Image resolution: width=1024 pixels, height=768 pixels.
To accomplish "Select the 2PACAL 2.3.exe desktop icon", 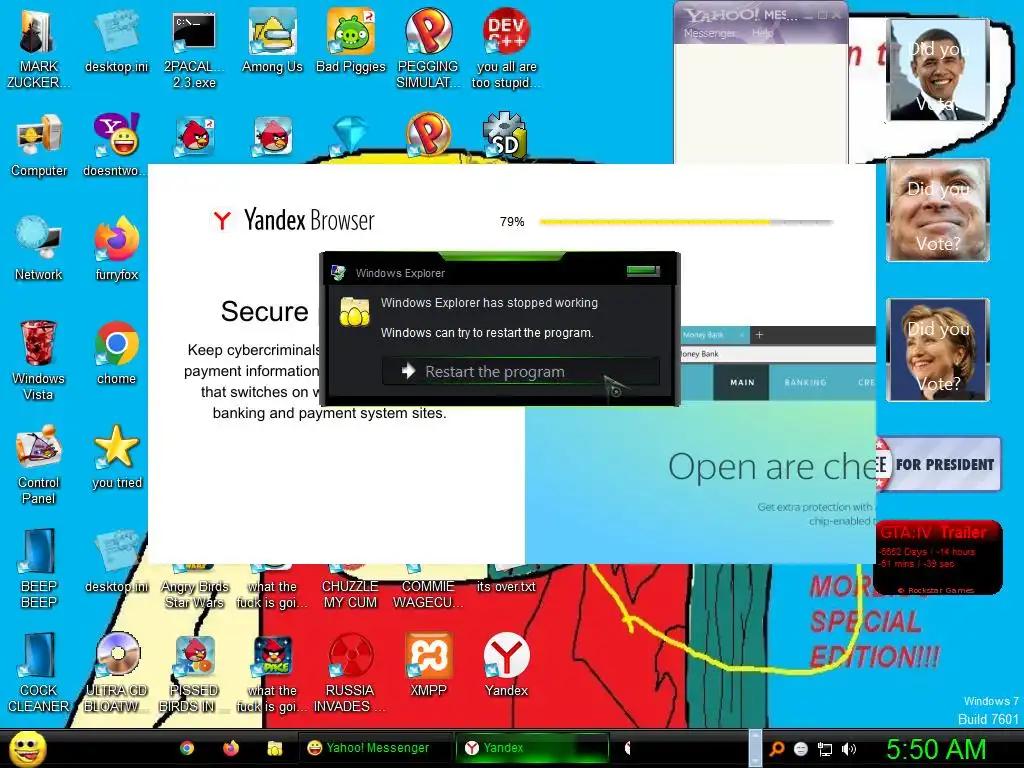I will click(x=194, y=49).
